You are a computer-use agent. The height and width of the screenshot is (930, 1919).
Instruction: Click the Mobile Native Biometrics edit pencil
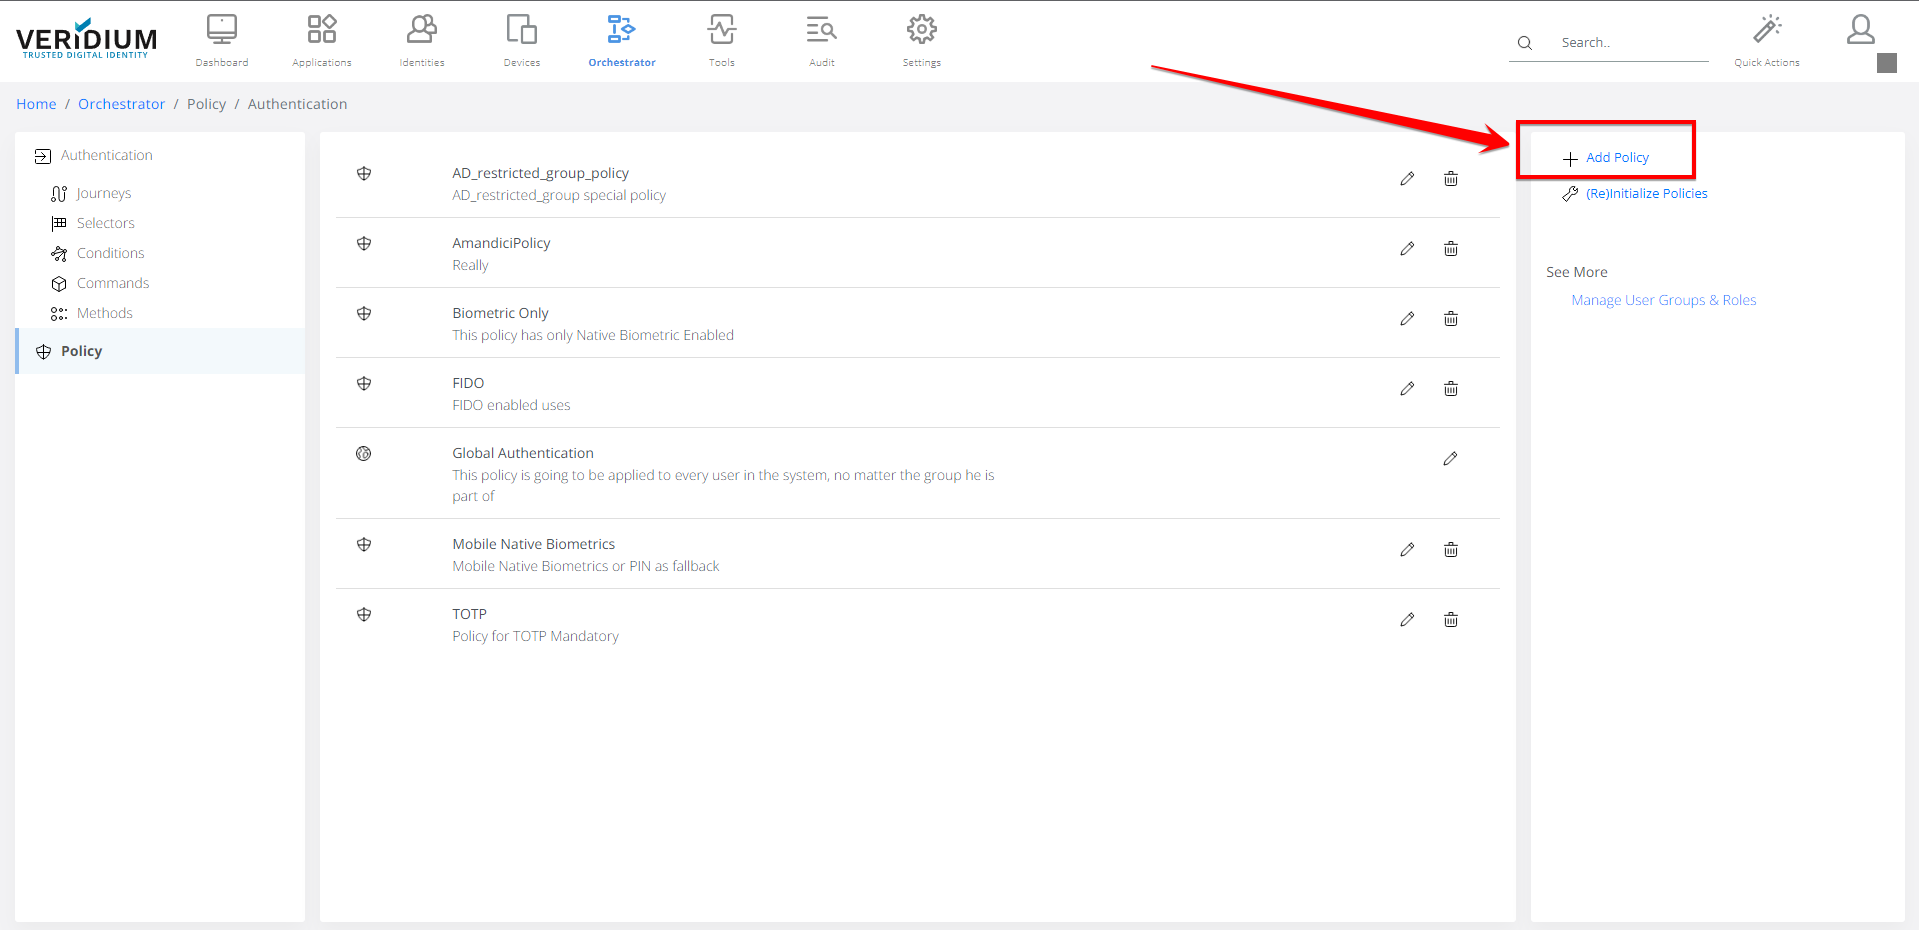[1407, 550]
